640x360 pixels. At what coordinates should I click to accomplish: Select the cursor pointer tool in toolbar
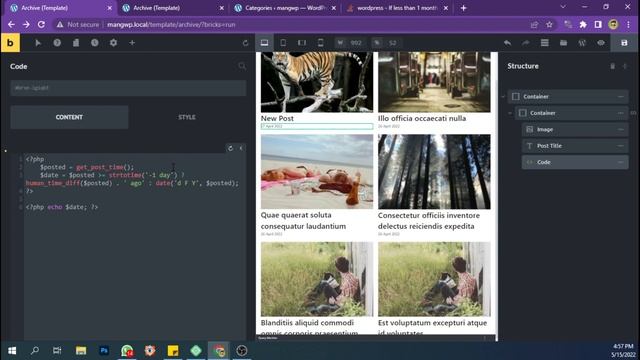[38, 43]
